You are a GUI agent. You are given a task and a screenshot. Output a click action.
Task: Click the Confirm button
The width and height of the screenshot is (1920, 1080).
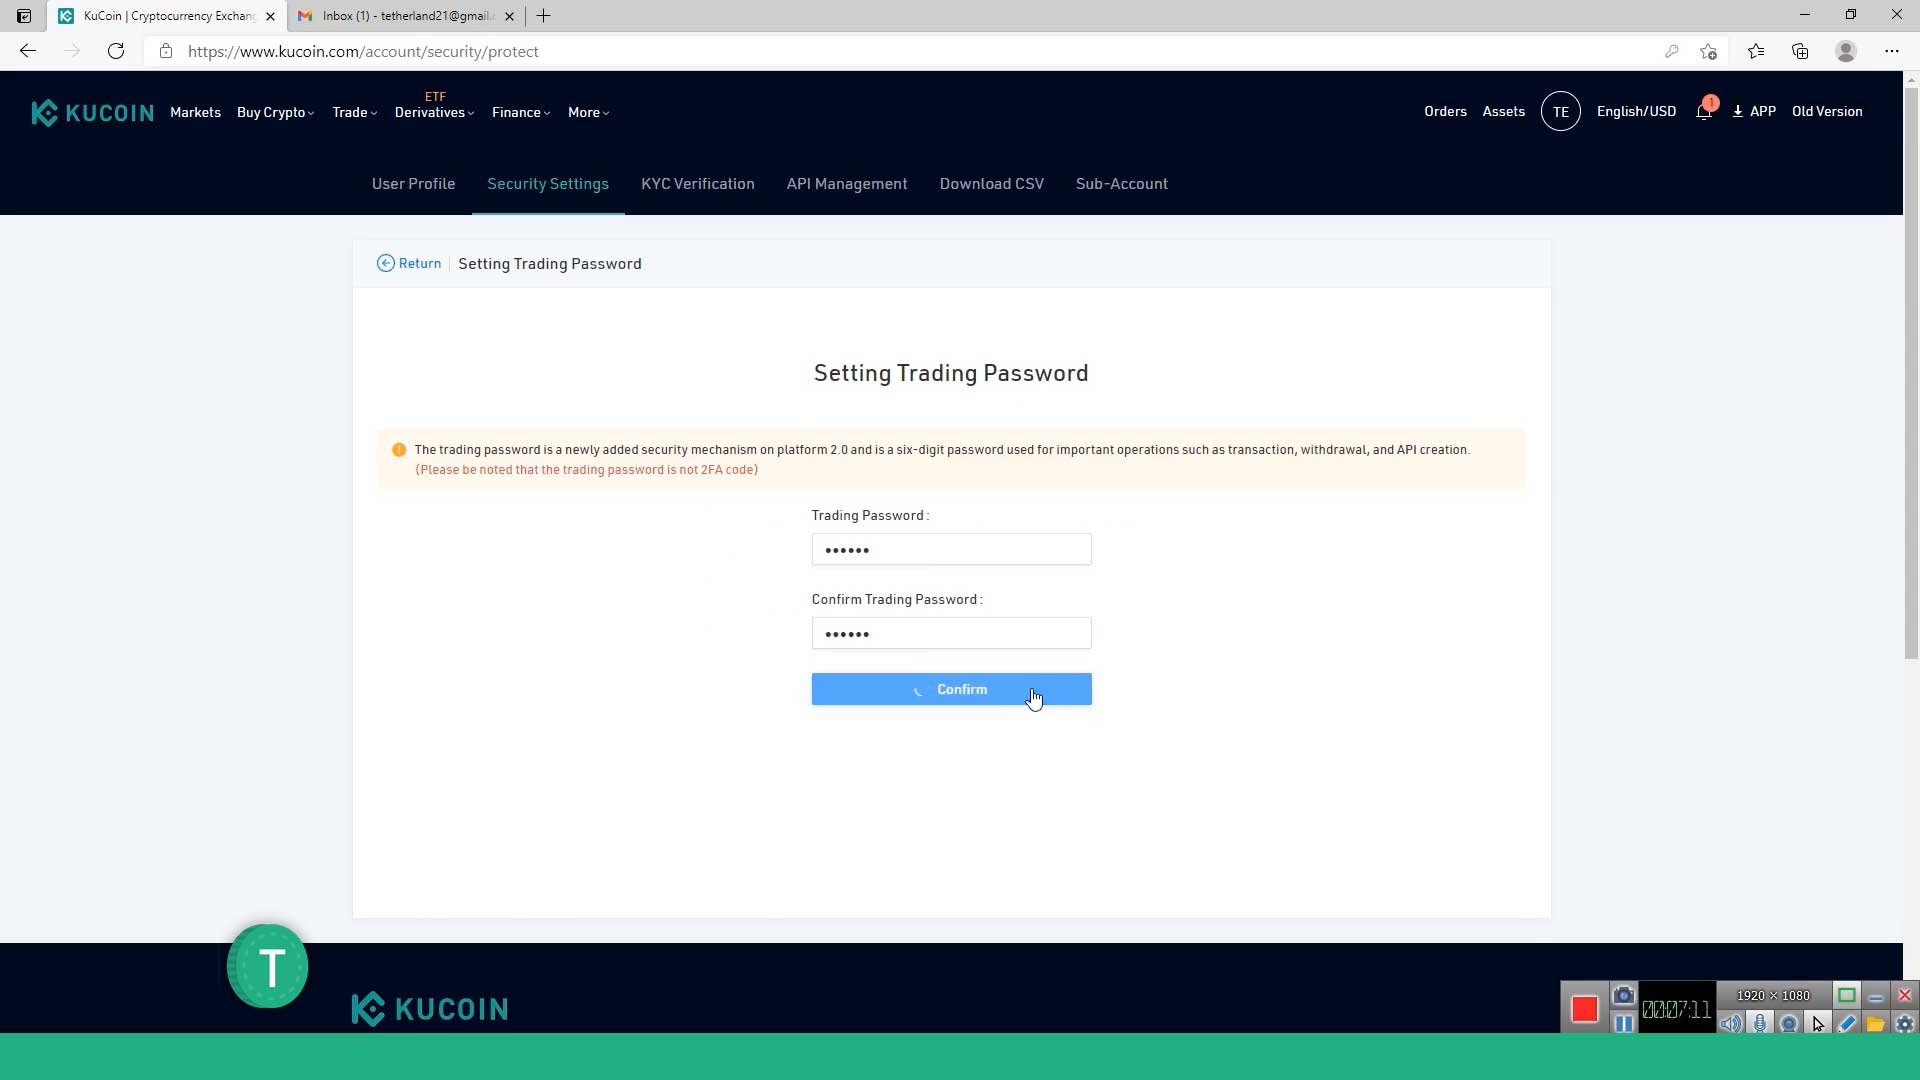952,688
